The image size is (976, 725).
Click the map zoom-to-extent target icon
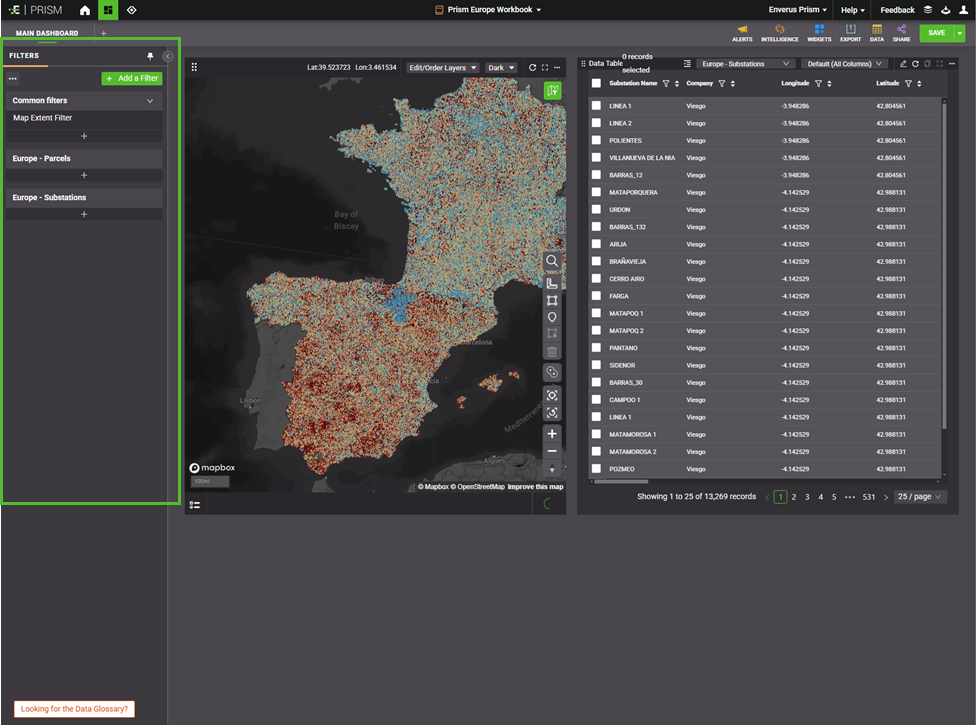[551, 395]
